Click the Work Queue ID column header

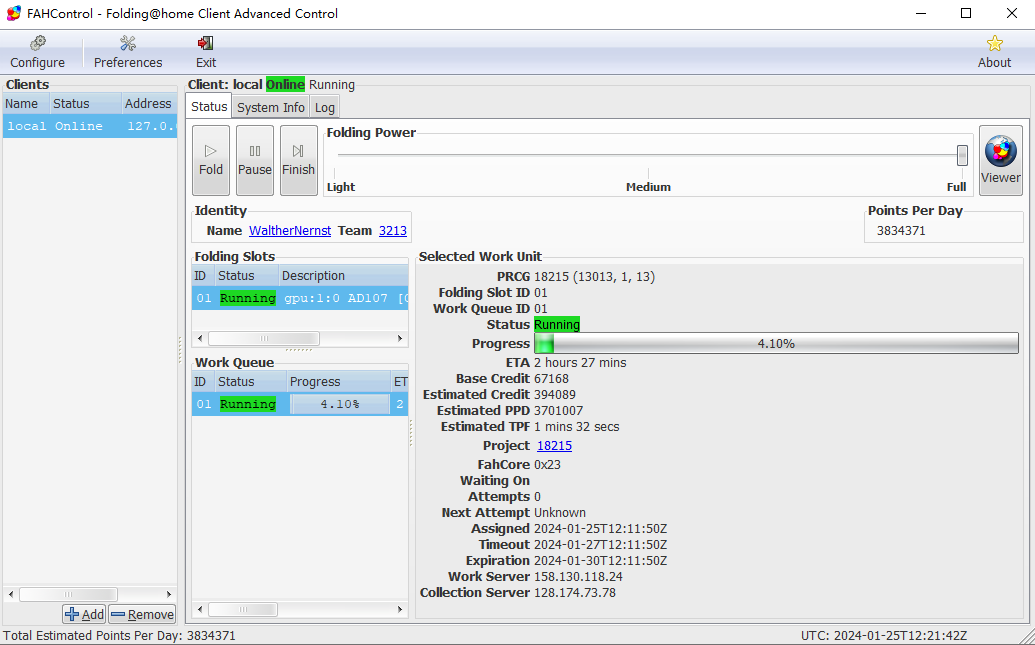(203, 382)
